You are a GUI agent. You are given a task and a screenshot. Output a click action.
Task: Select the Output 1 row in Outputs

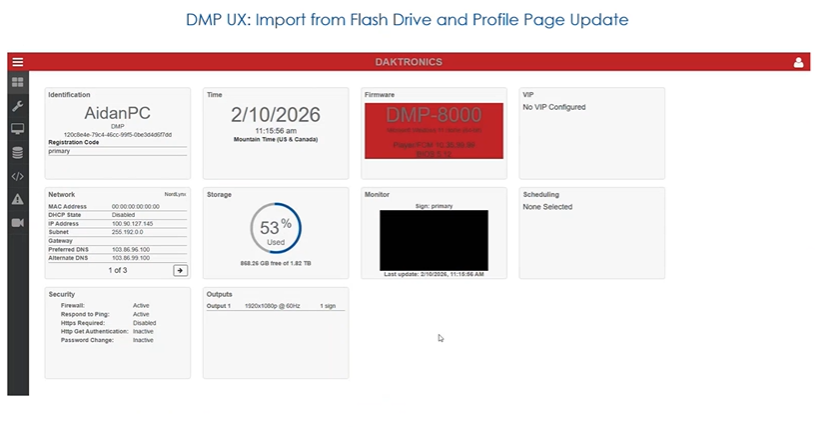276,306
